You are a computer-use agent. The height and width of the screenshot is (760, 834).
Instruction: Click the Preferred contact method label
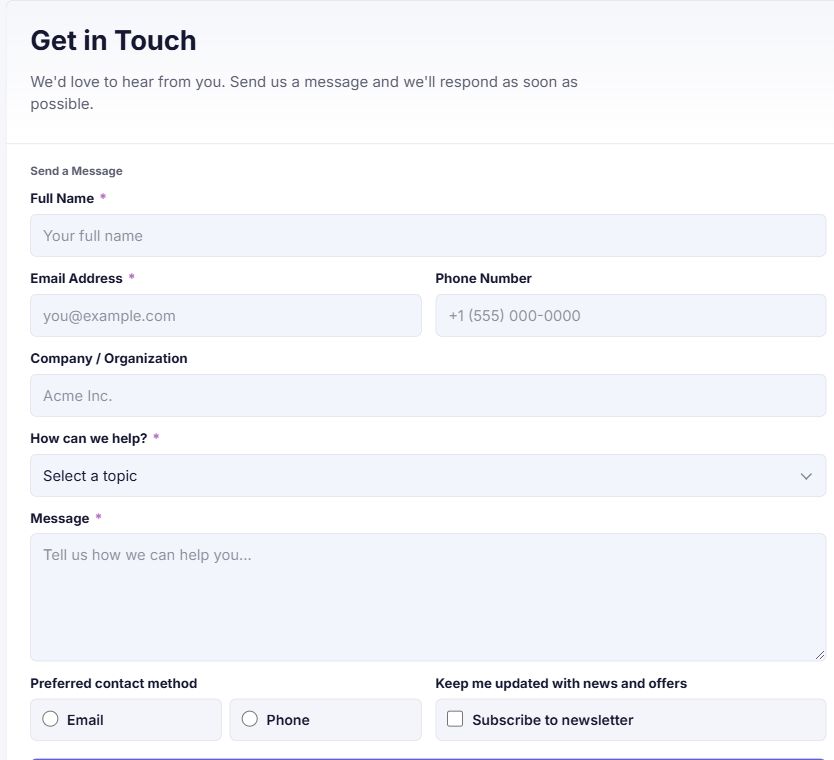point(113,683)
